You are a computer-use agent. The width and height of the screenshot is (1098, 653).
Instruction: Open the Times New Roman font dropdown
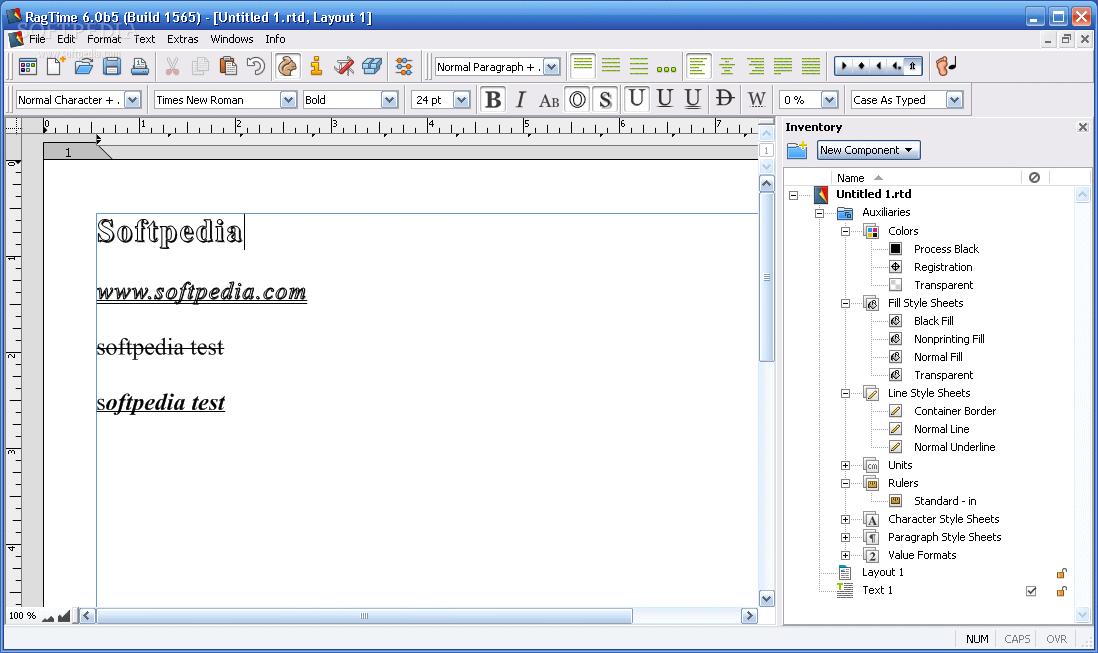point(289,100)
